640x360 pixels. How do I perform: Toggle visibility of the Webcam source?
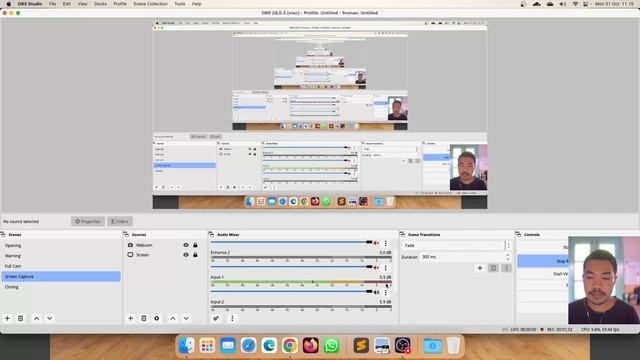click(186, 245)
